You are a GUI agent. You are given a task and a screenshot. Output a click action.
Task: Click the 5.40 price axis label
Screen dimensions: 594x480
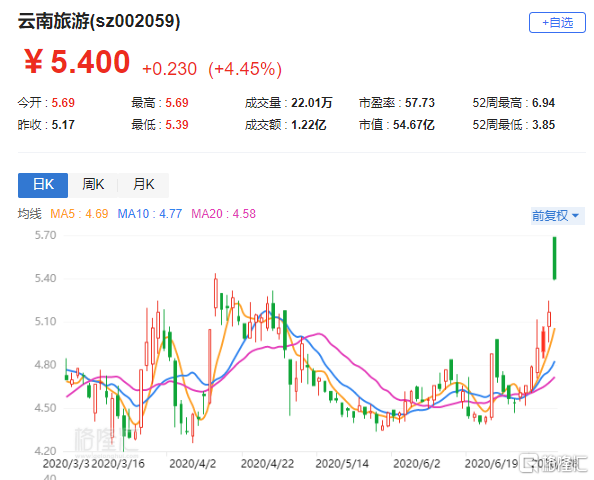tap(45, 278)
